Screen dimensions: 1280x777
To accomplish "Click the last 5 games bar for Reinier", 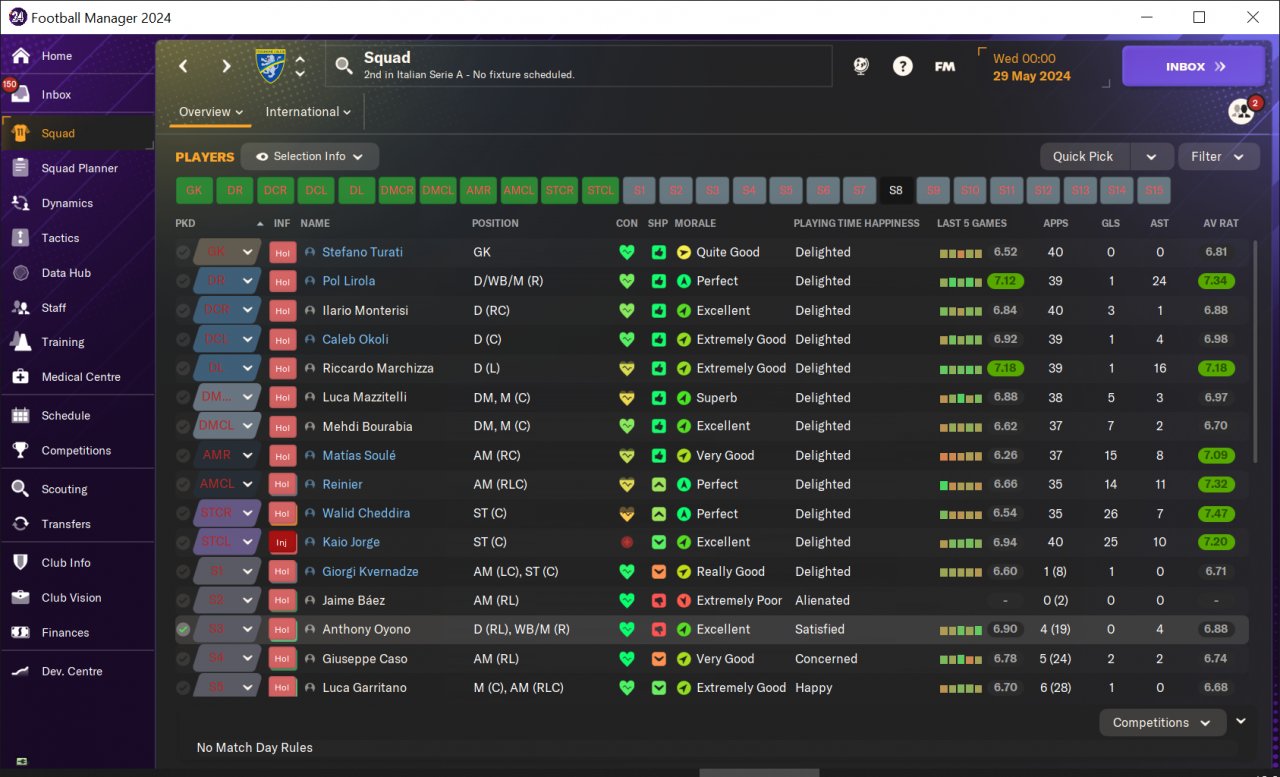I will (961, 485).
